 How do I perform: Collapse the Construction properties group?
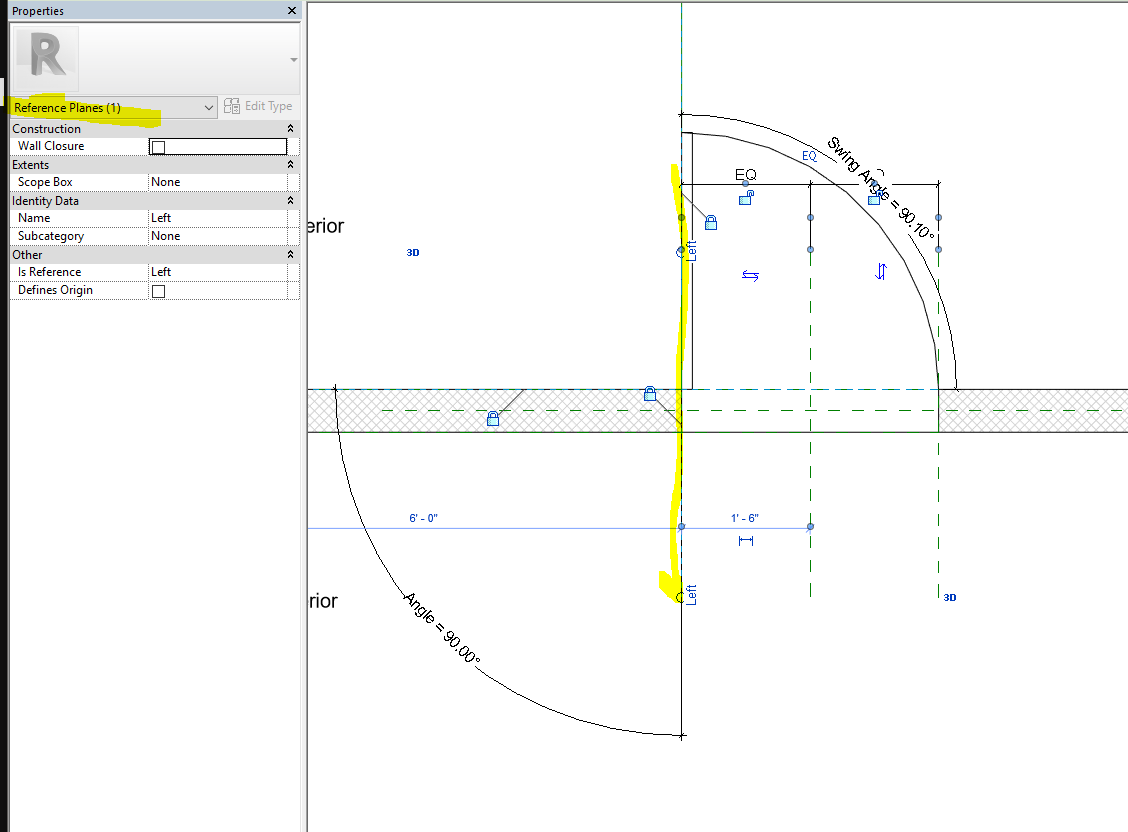tap(290, 129)
